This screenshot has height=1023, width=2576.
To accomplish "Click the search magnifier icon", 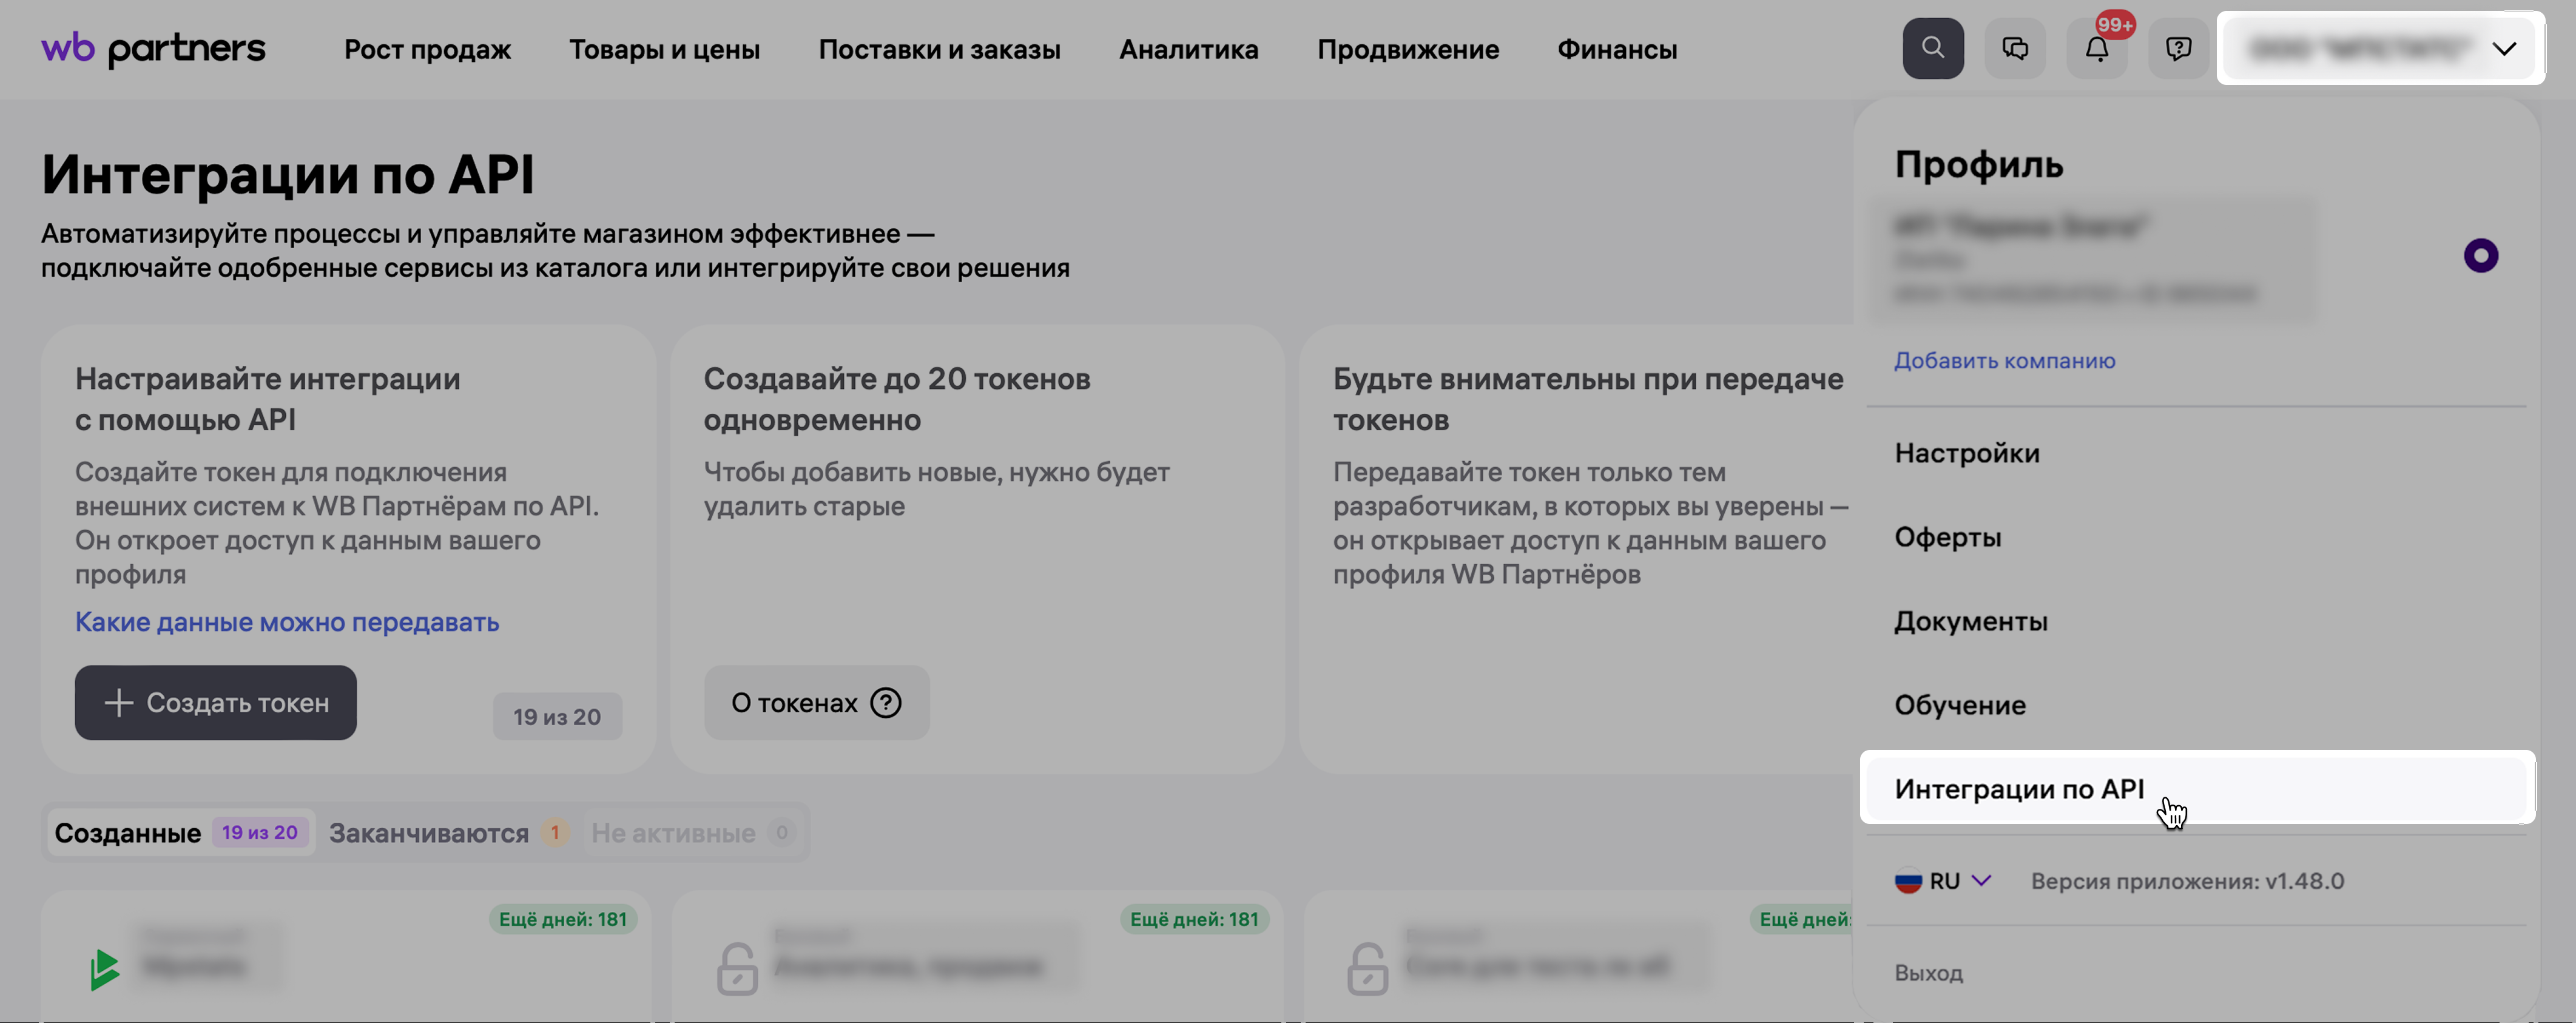I will click(x=1932, y=48).
